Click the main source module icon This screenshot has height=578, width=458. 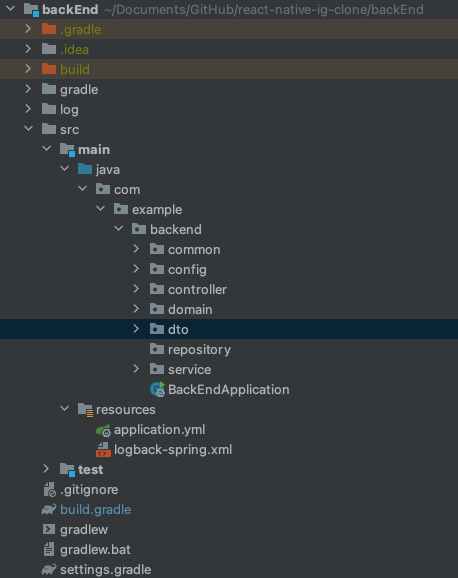coord(67,150)
